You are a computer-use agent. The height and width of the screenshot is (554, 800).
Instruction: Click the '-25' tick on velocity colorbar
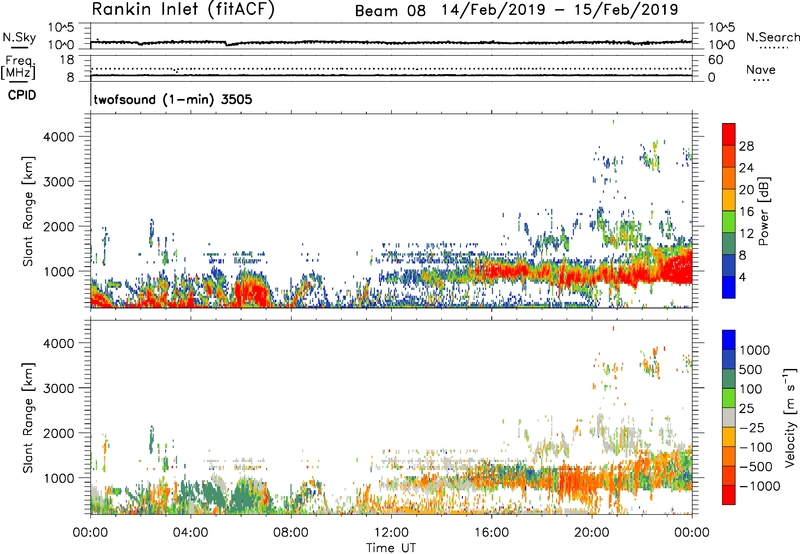753,428
